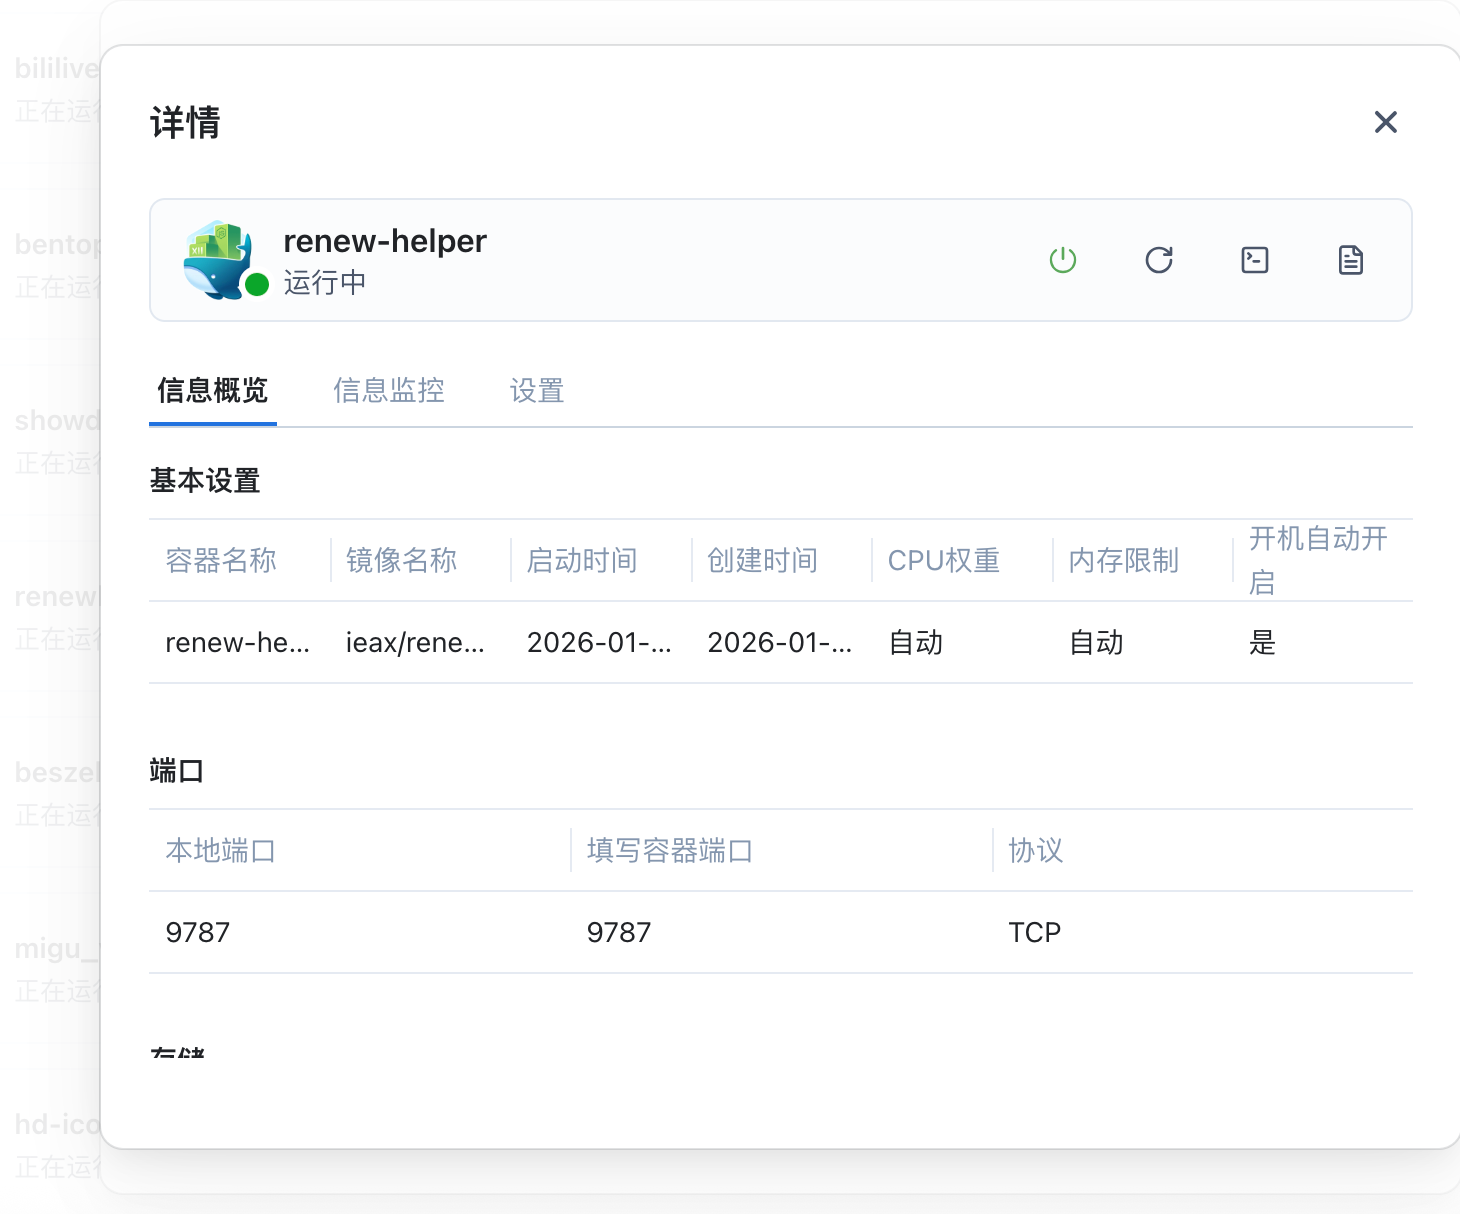Open the container log document icon

1350,260
